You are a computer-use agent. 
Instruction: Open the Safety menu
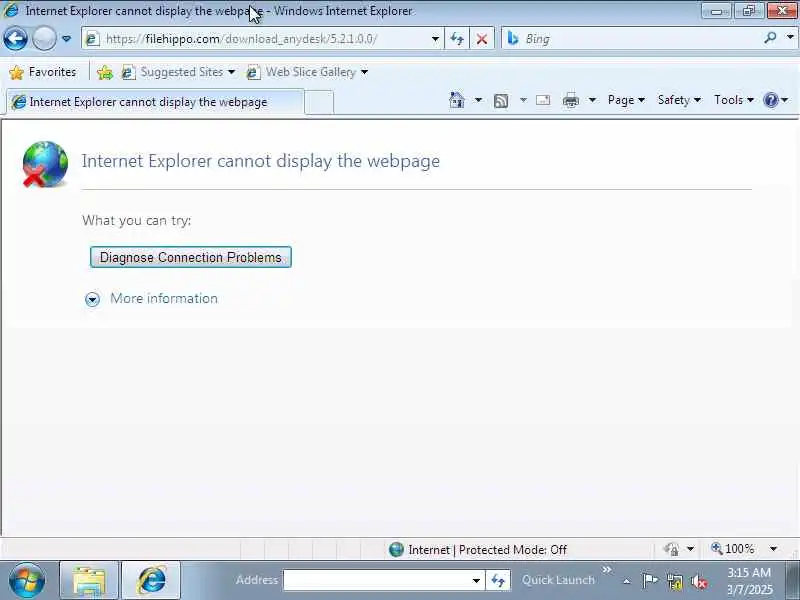pos(679,100)
